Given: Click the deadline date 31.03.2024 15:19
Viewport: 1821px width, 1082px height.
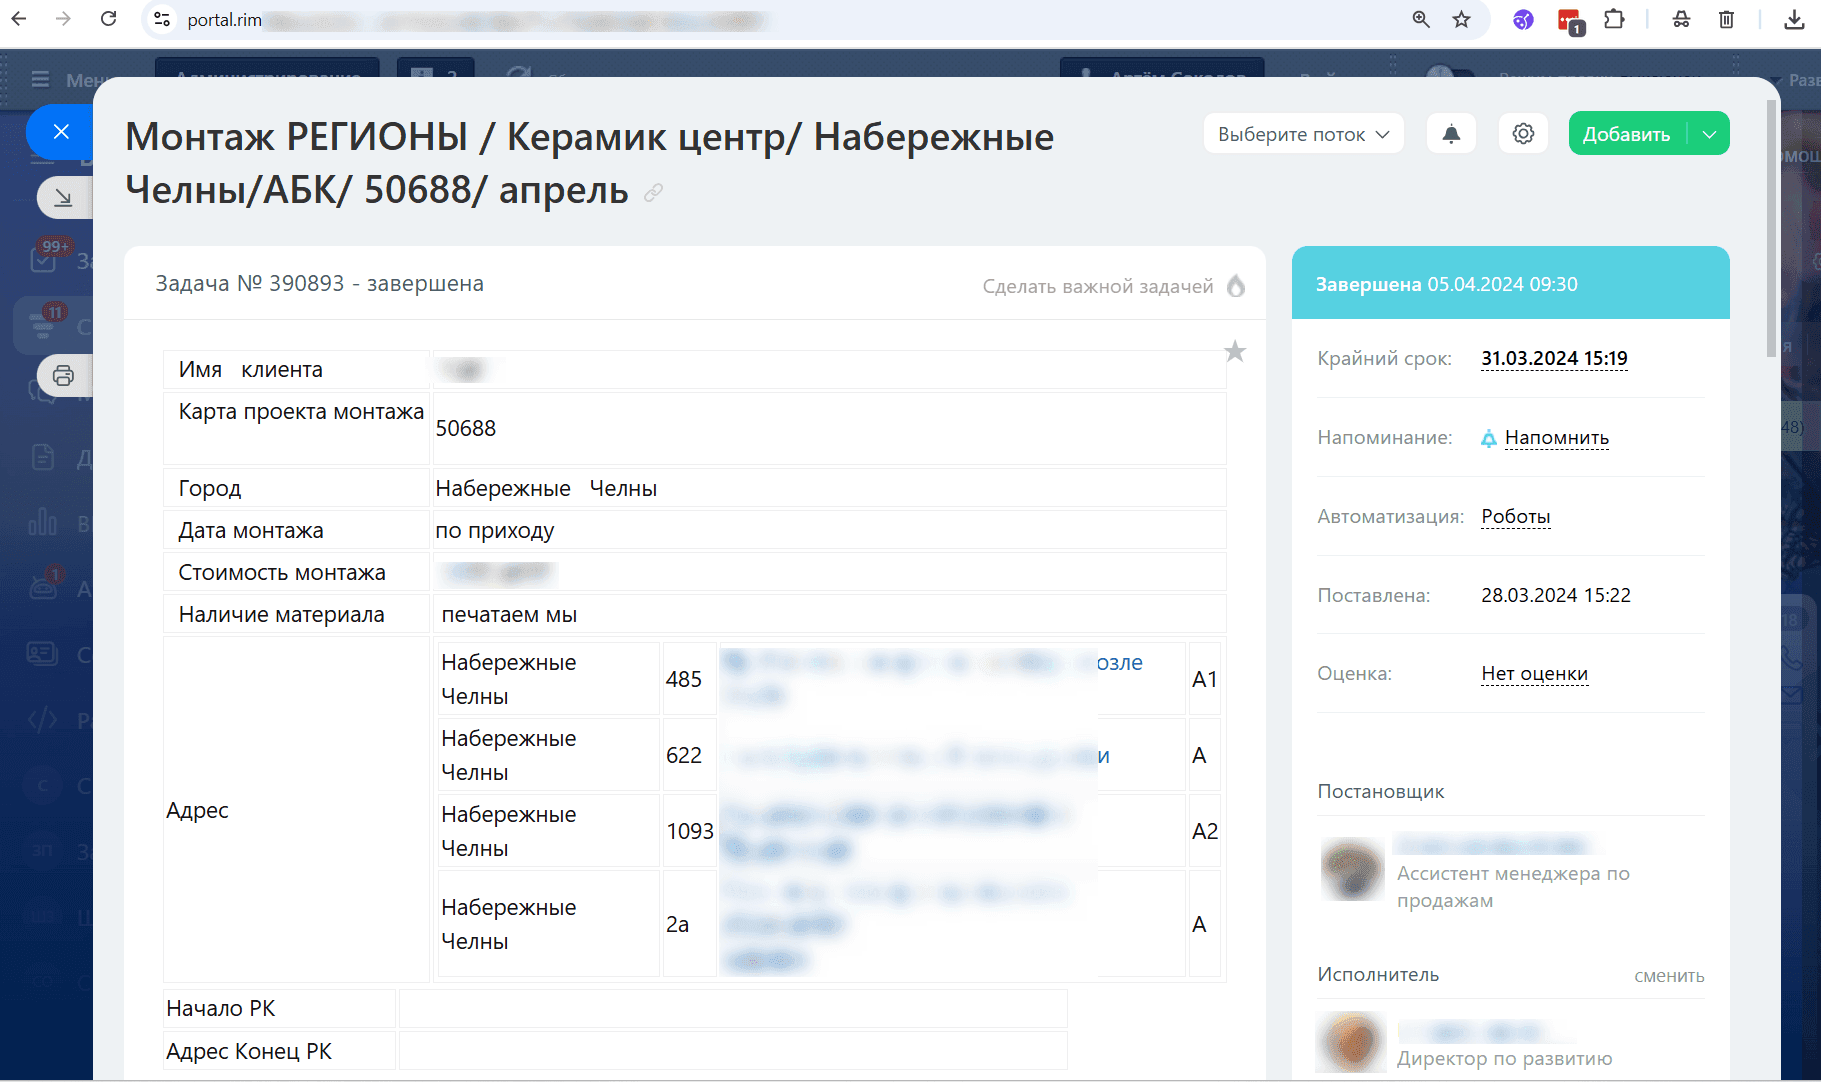Looking at the screenshot, I should tap(1554, 359).
